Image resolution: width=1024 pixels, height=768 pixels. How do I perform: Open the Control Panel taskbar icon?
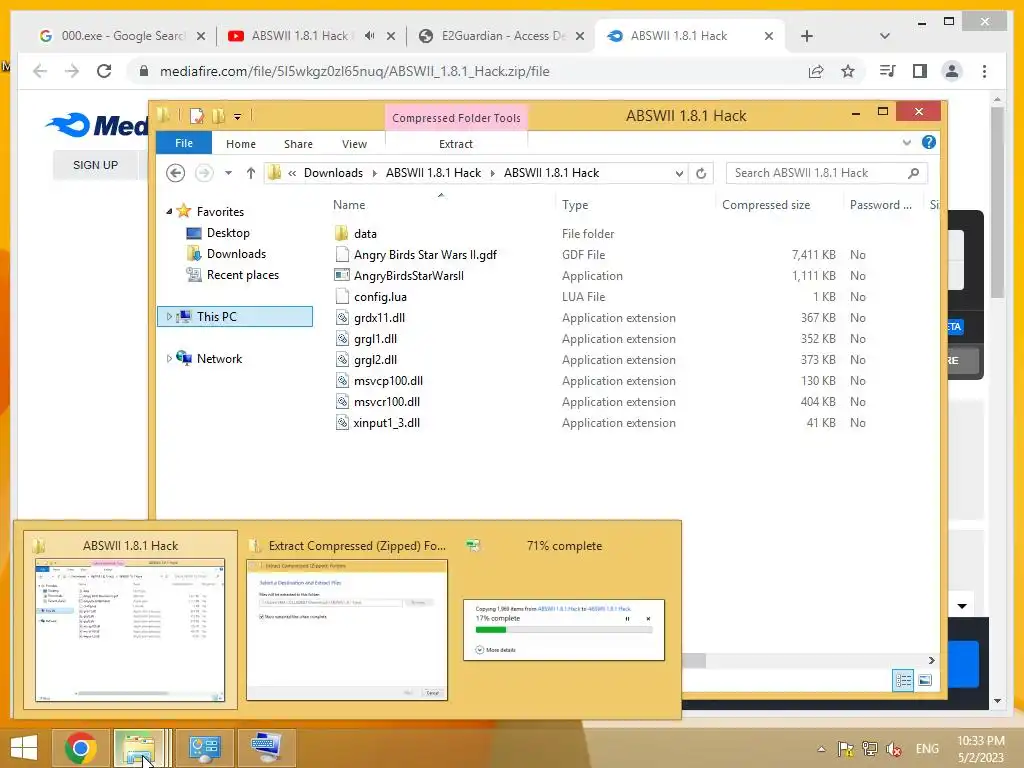tap(204, 748)
